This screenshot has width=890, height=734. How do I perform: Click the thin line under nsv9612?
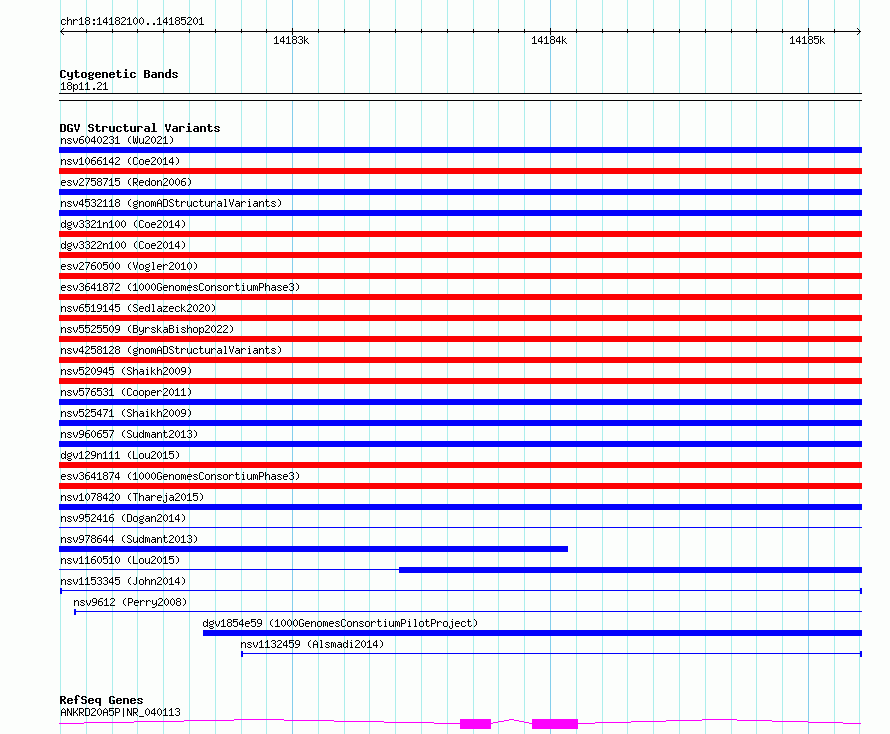tap(468, 612)
